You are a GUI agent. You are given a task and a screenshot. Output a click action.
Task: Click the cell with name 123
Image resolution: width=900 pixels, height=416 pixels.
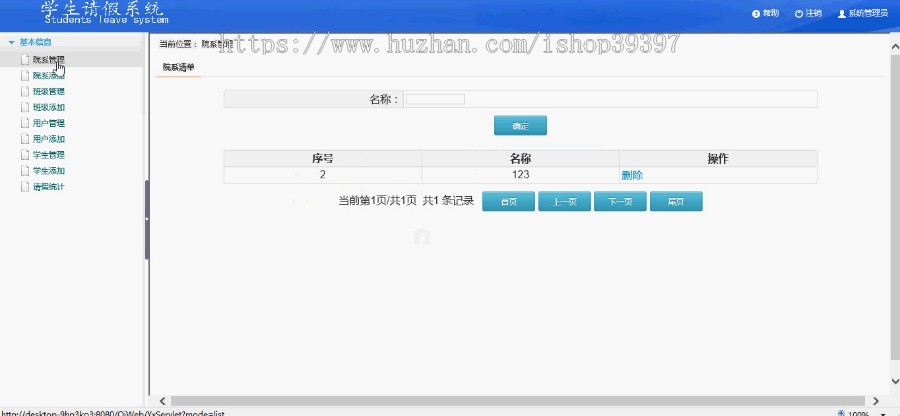(520, 175)
